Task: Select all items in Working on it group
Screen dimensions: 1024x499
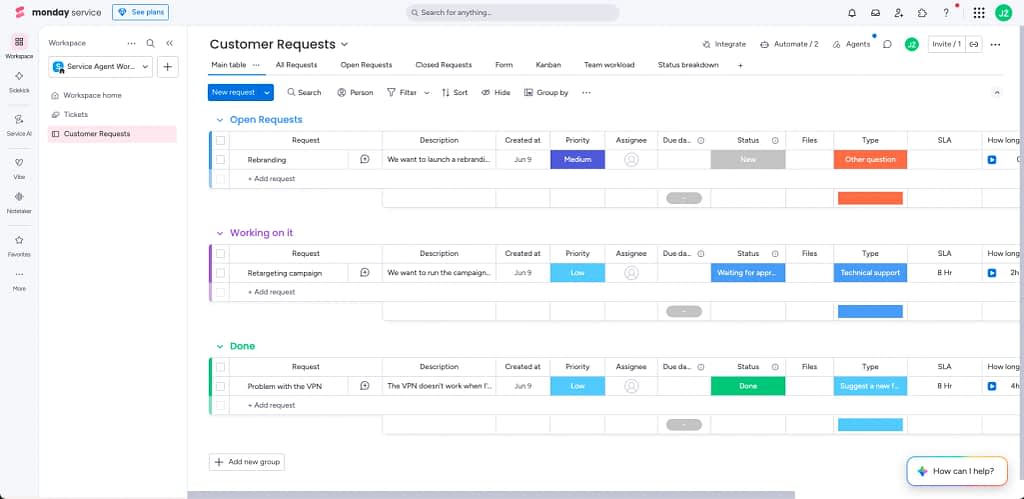Action: [221, 253]
